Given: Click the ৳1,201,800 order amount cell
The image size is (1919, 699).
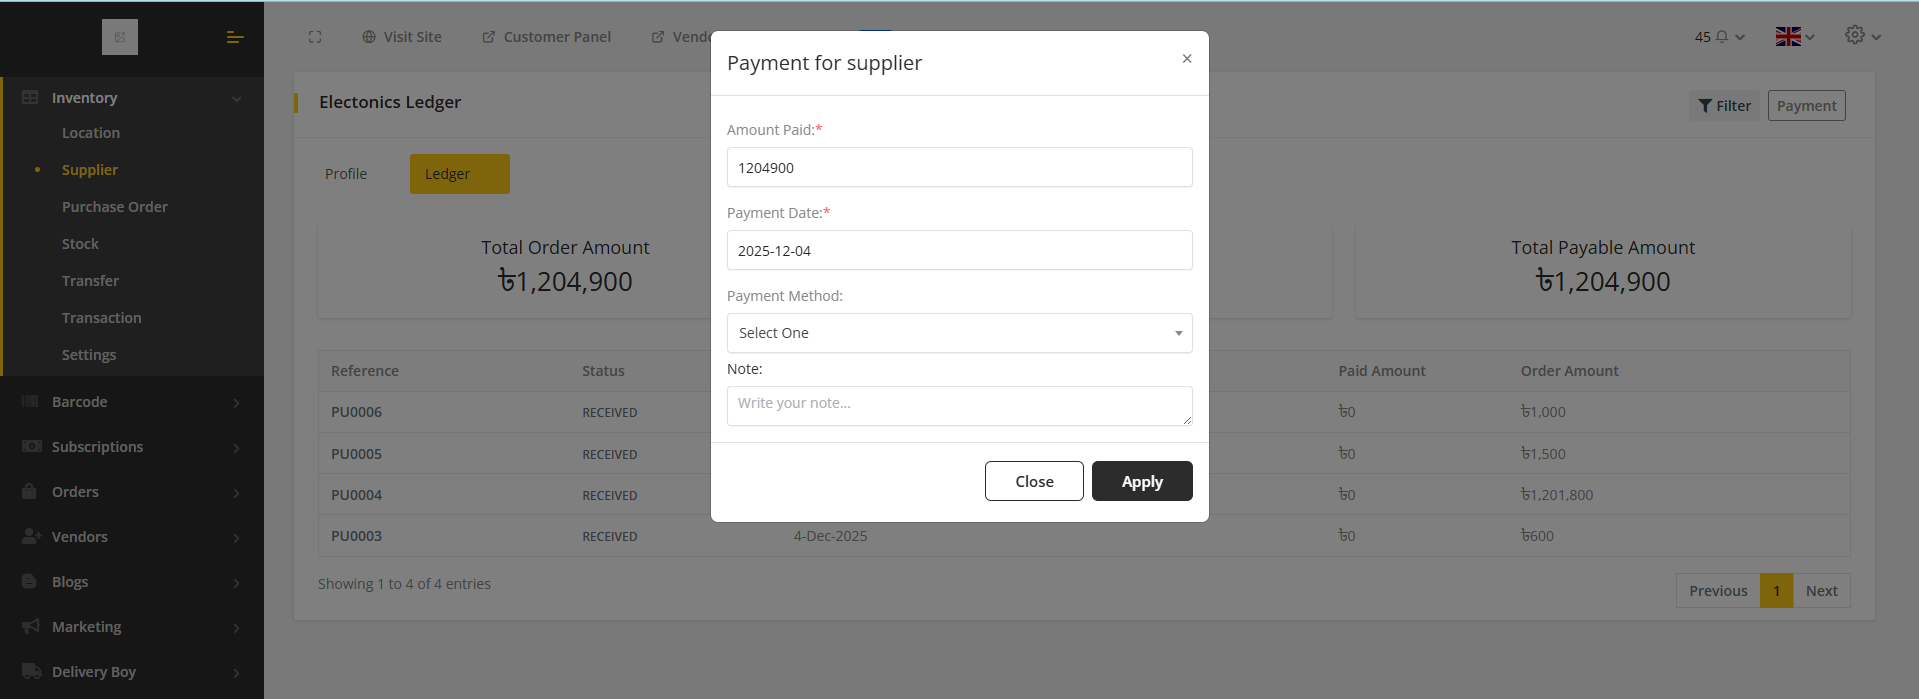Looking at the screenshot, I should (1557, 495).
